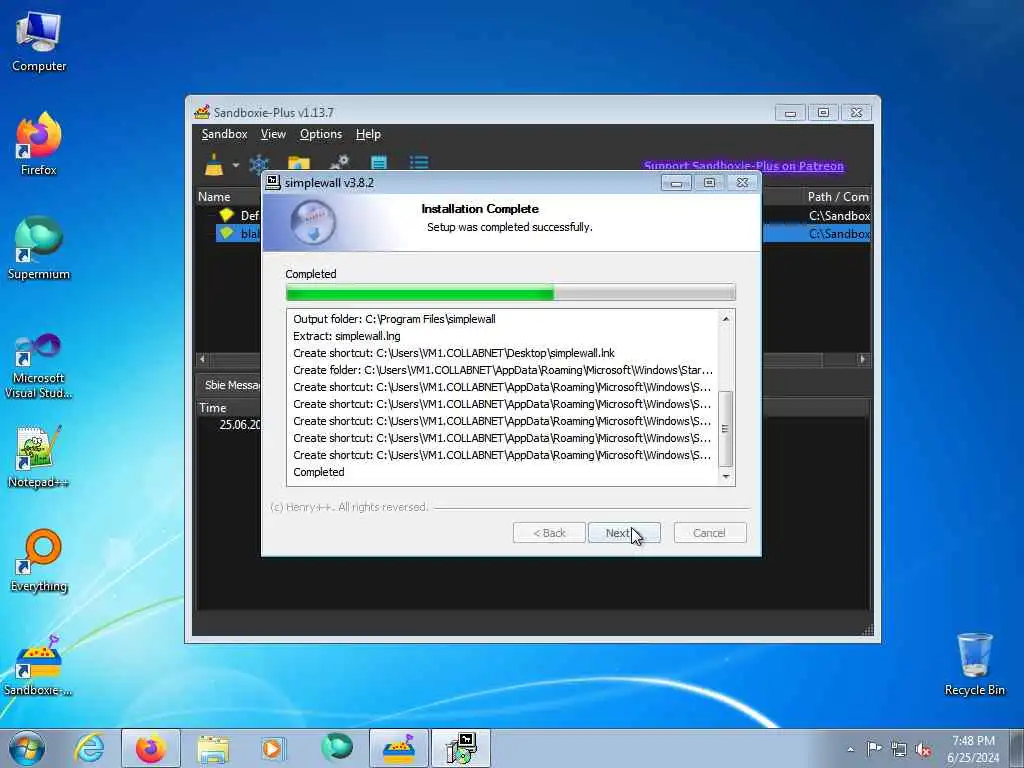Viewport: 1024px width, 768px height.
Task: Switch to Sandboxie-Plus taskbar button
Action: (x=399, y=748)
